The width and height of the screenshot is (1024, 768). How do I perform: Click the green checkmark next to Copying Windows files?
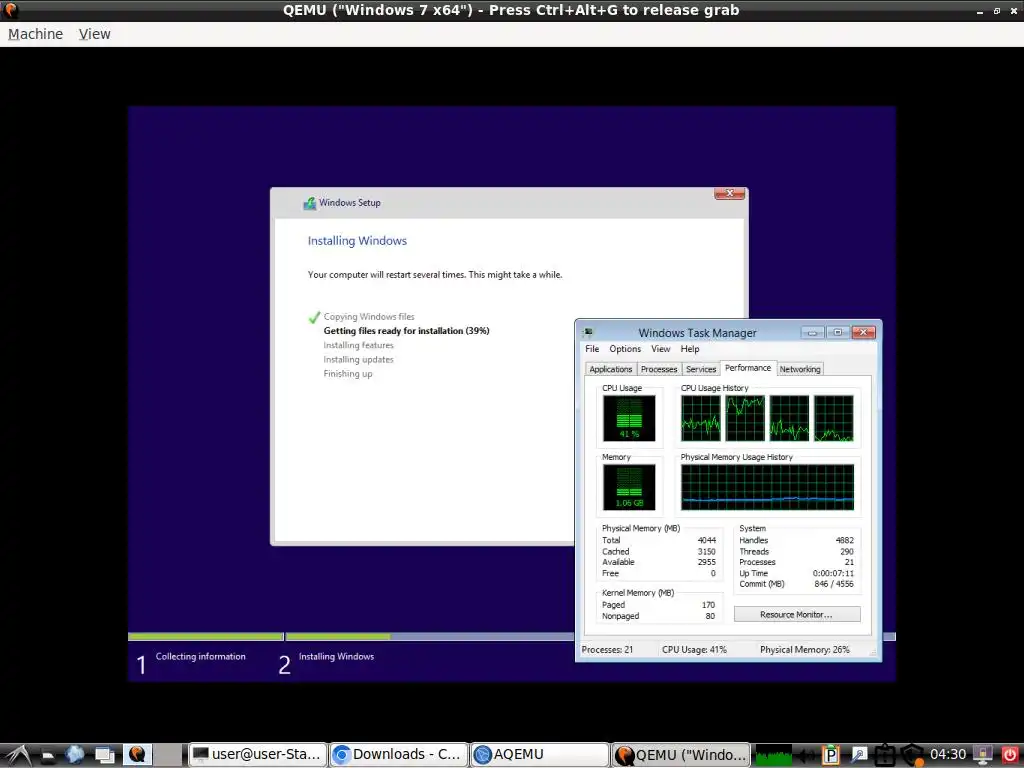pyautogui.click(x=314, y=317)
